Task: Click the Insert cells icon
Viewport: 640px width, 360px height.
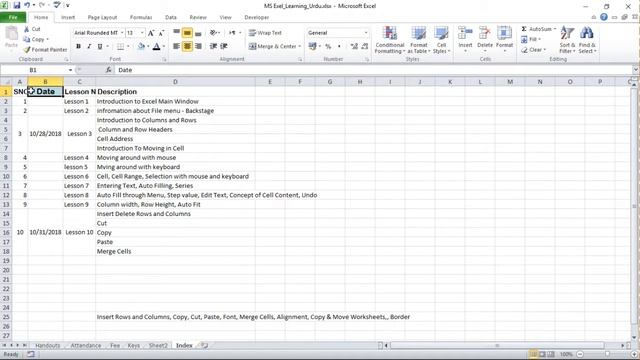Action: coord(465,33)
